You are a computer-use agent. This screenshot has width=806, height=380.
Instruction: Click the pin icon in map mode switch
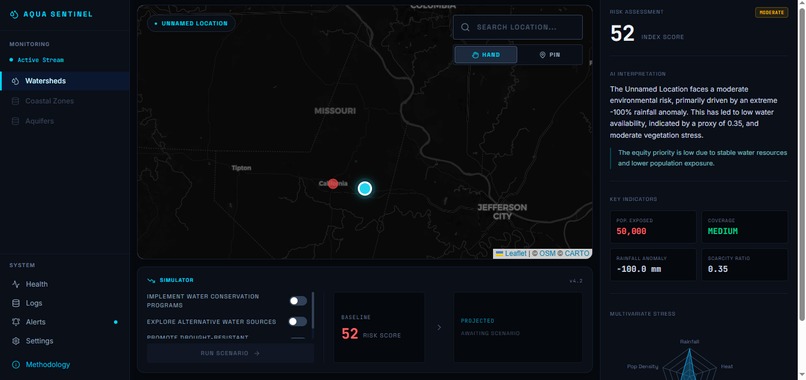click(x=542, y=55)
